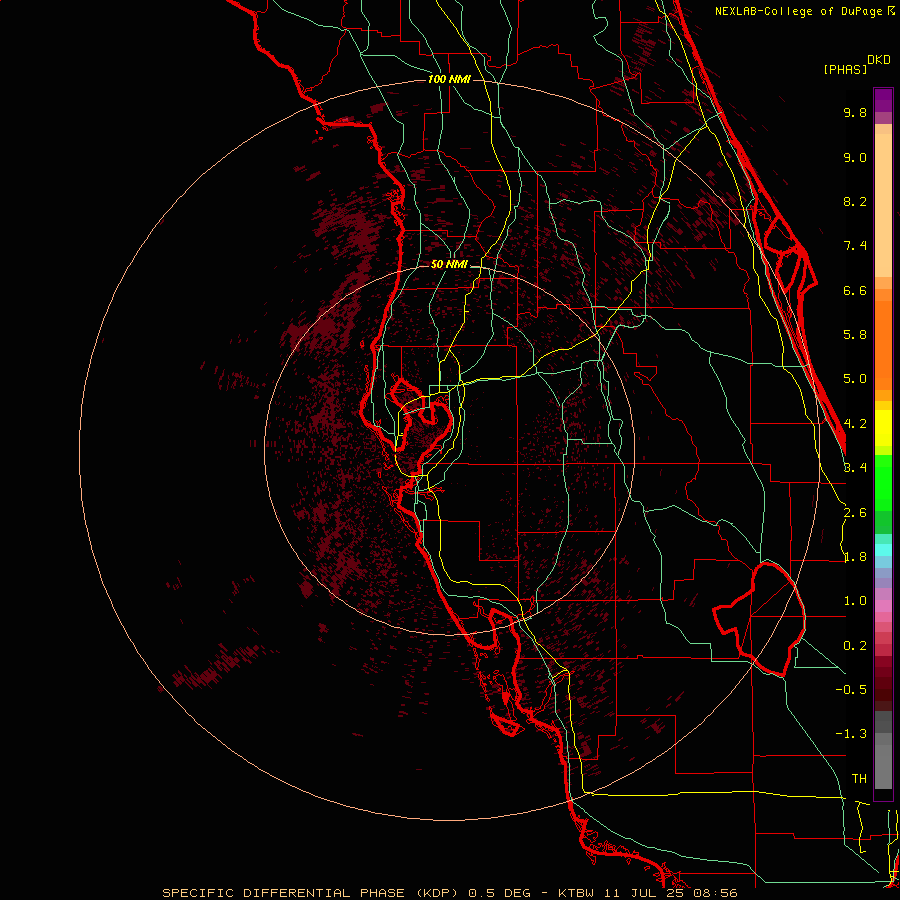Click the TH label on the color scale
The height and width of the screenshot is (900, 900).
859,779
